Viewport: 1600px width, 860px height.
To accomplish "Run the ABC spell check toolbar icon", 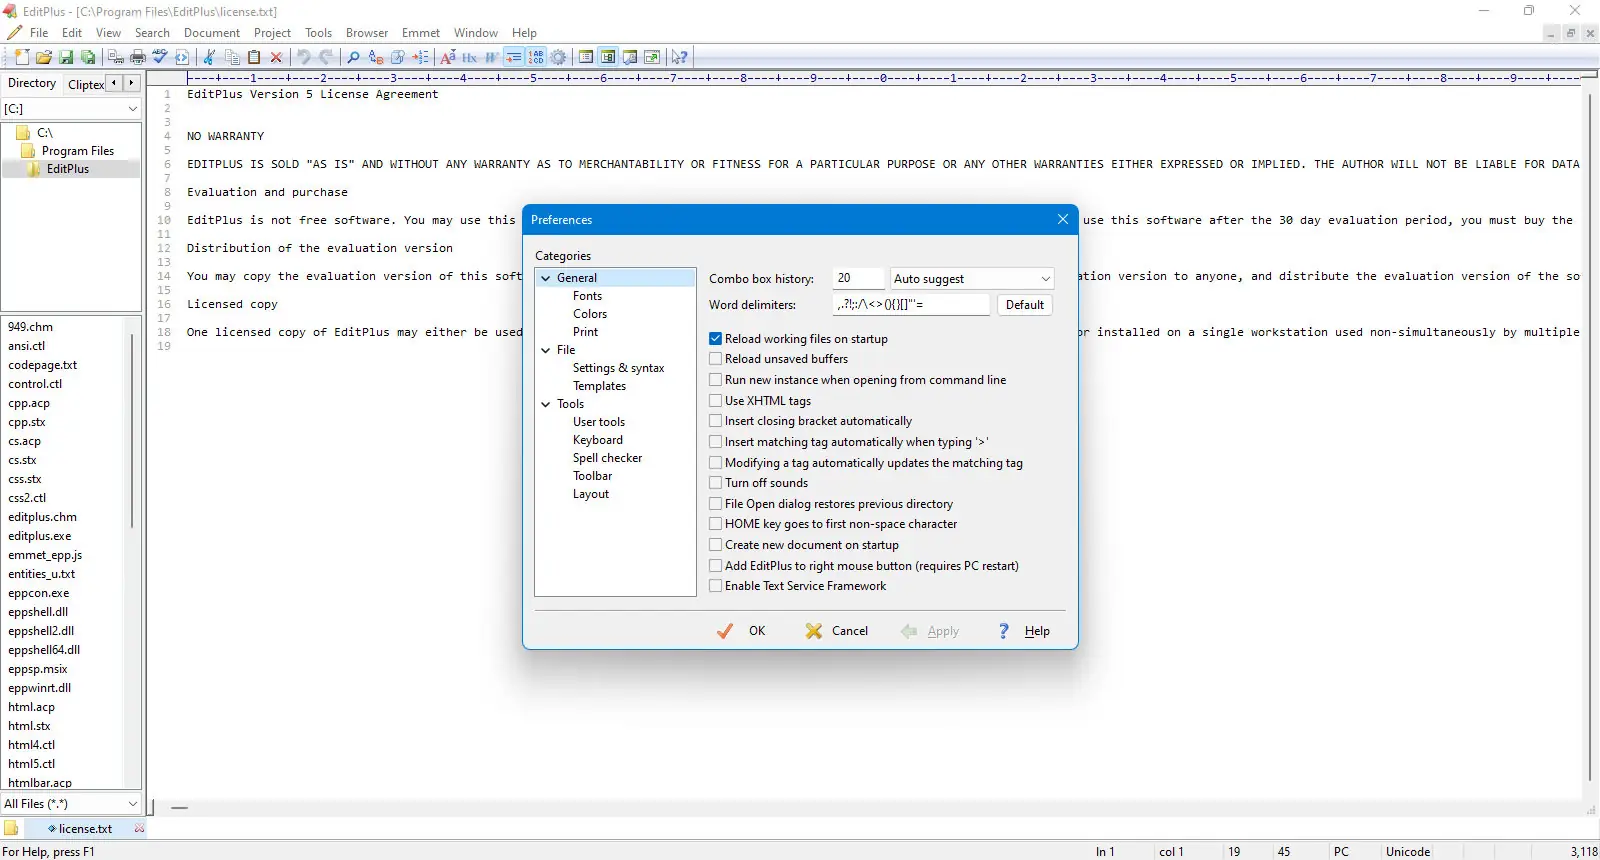I will click(x=160, y=57).
